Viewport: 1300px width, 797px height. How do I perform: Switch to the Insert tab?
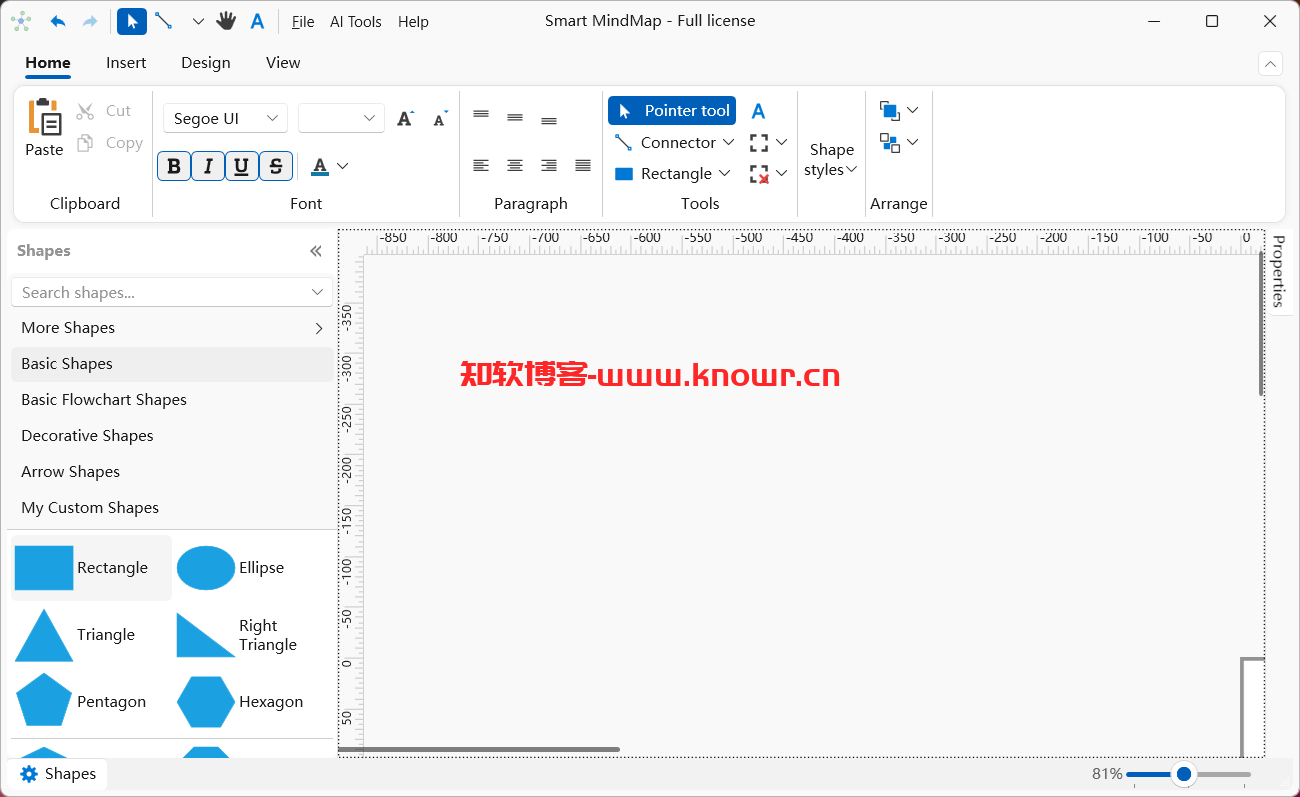(126, 62)
